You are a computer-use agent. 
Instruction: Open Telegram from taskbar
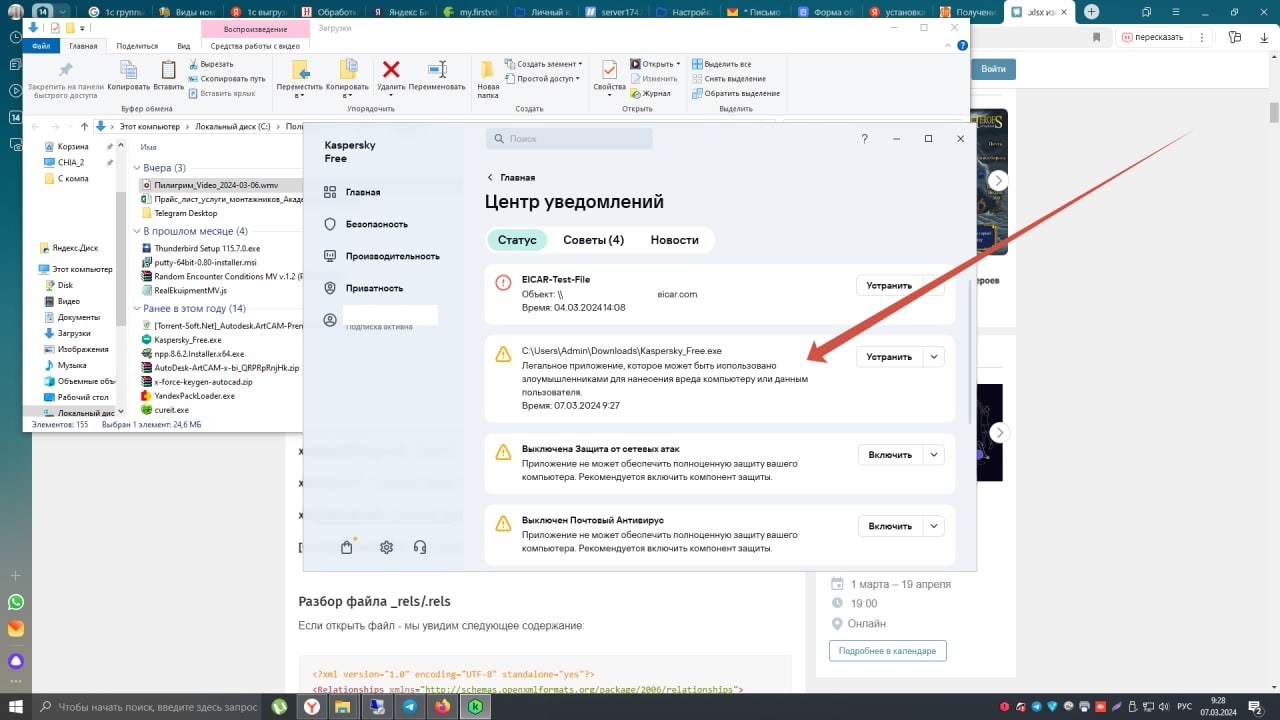410,706
